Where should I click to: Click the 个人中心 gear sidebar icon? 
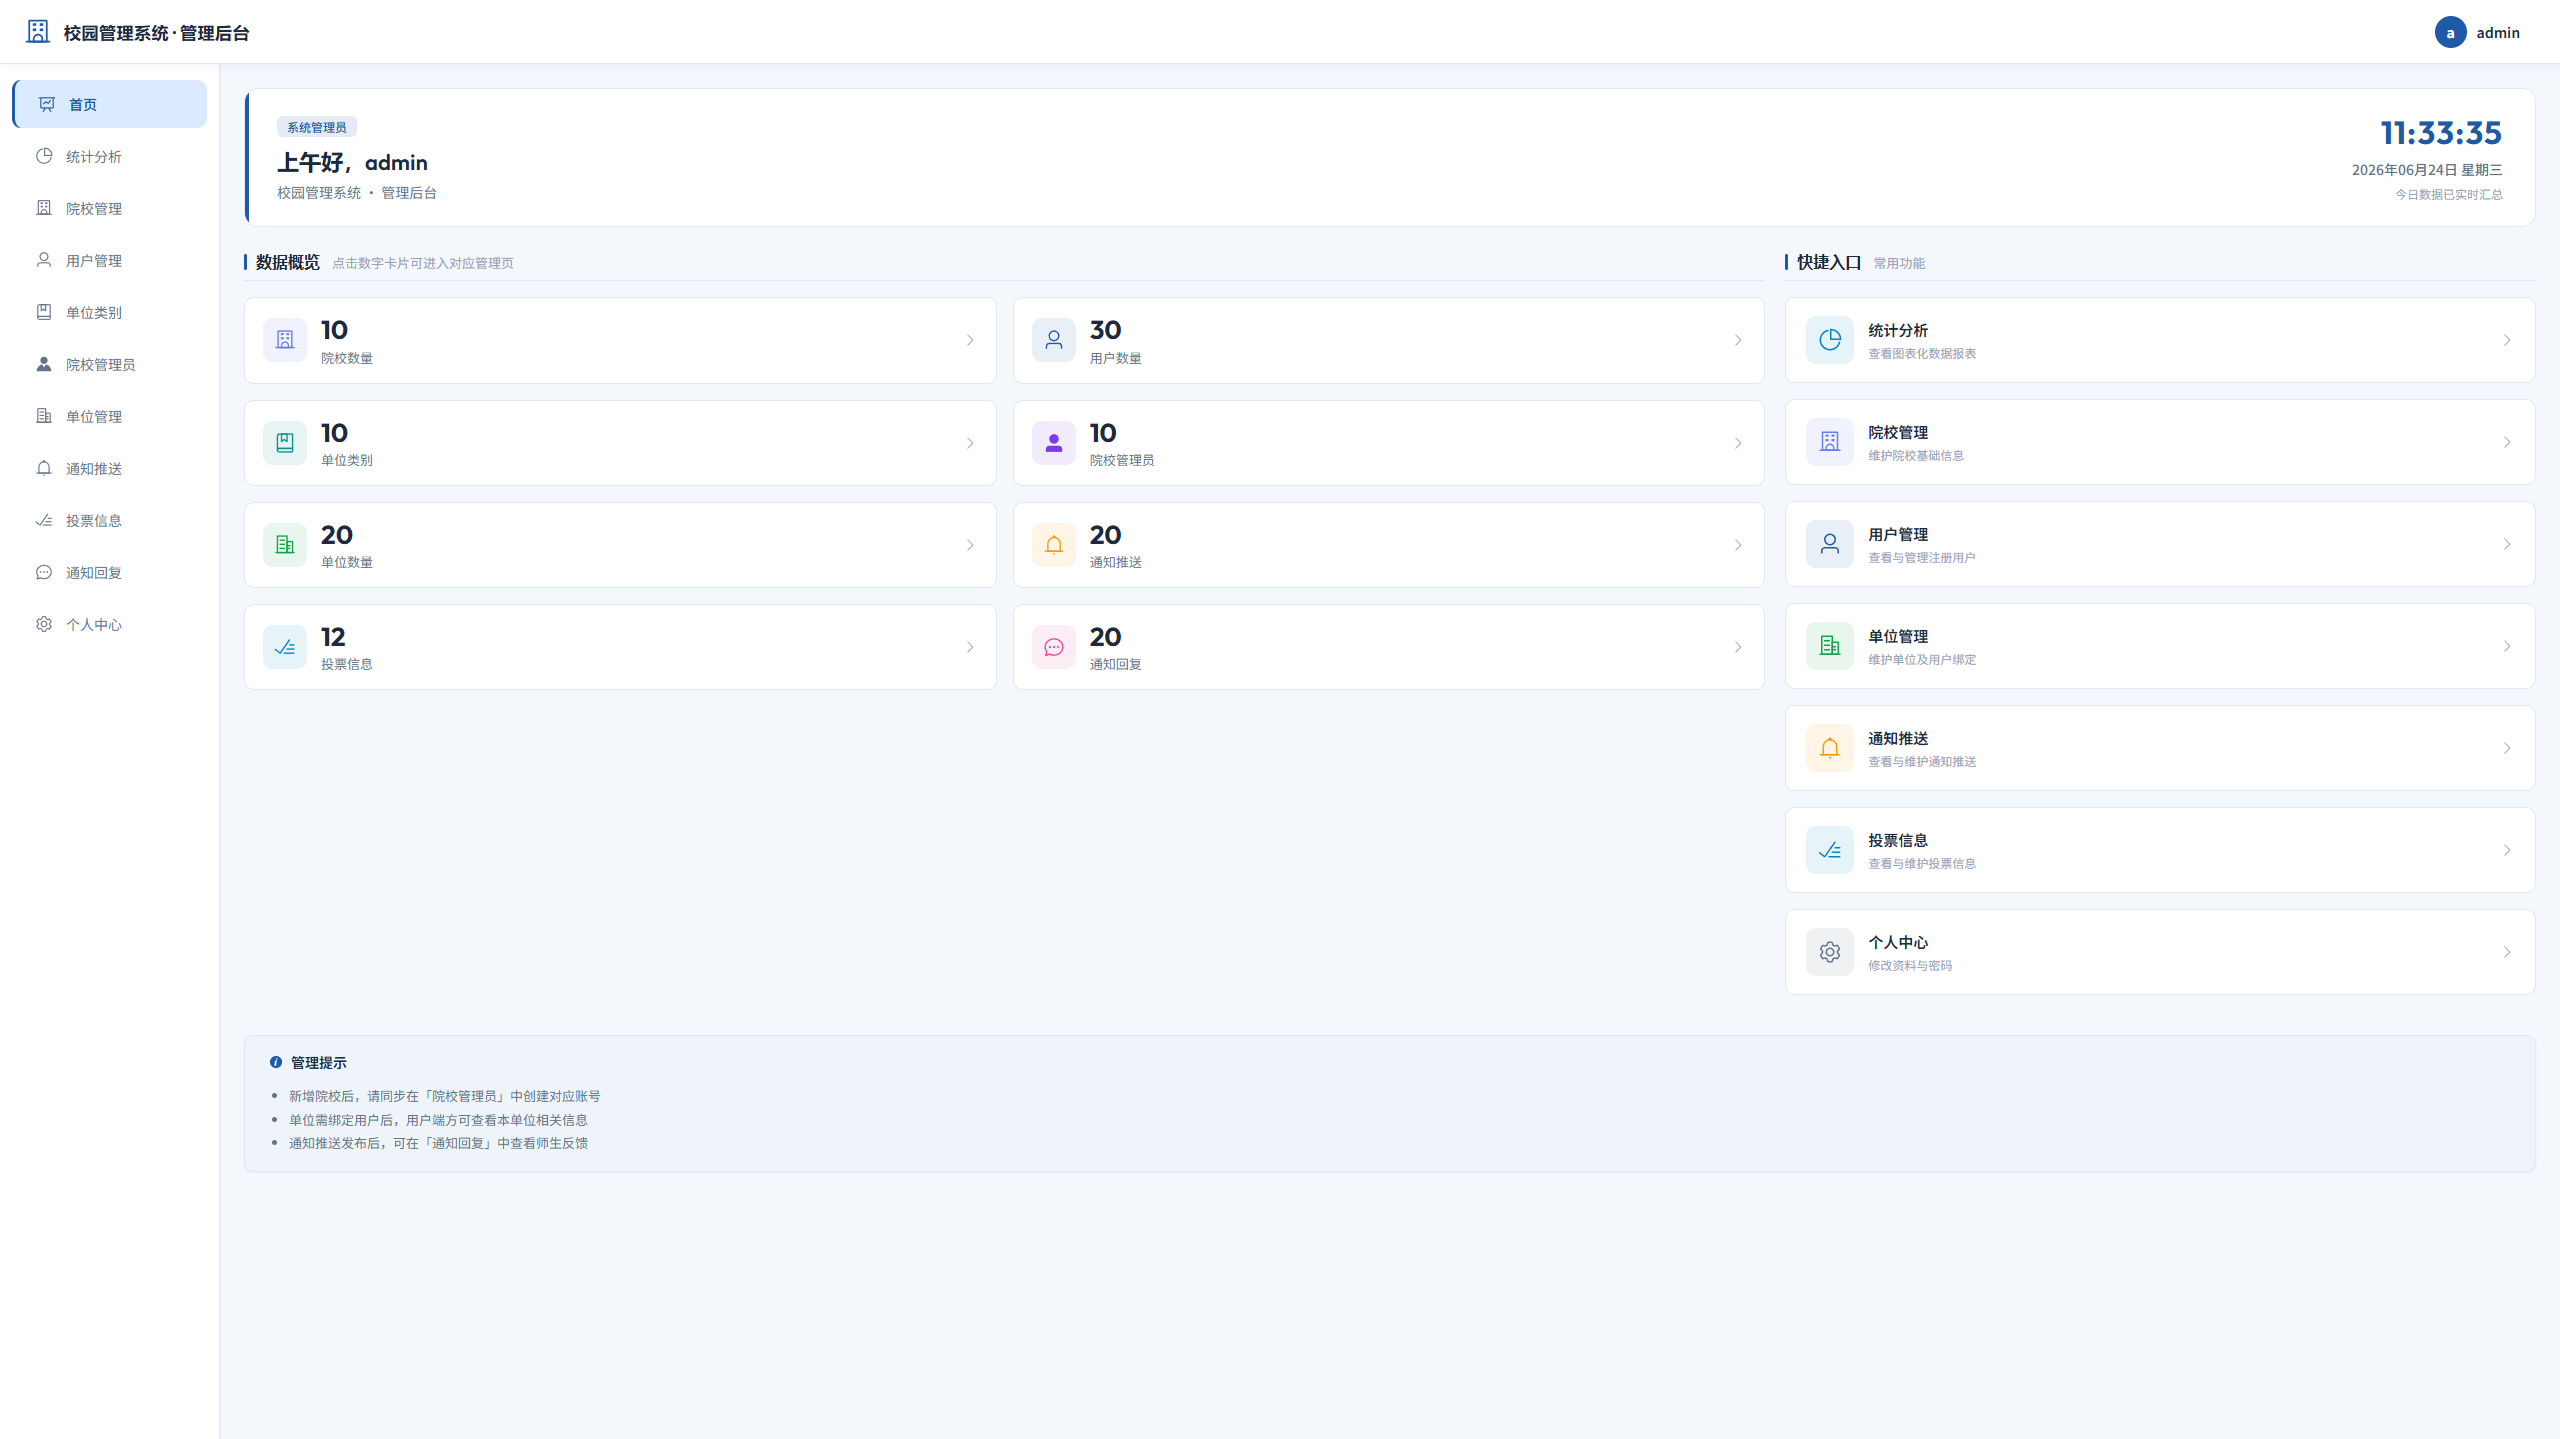[x=44, y=624]
